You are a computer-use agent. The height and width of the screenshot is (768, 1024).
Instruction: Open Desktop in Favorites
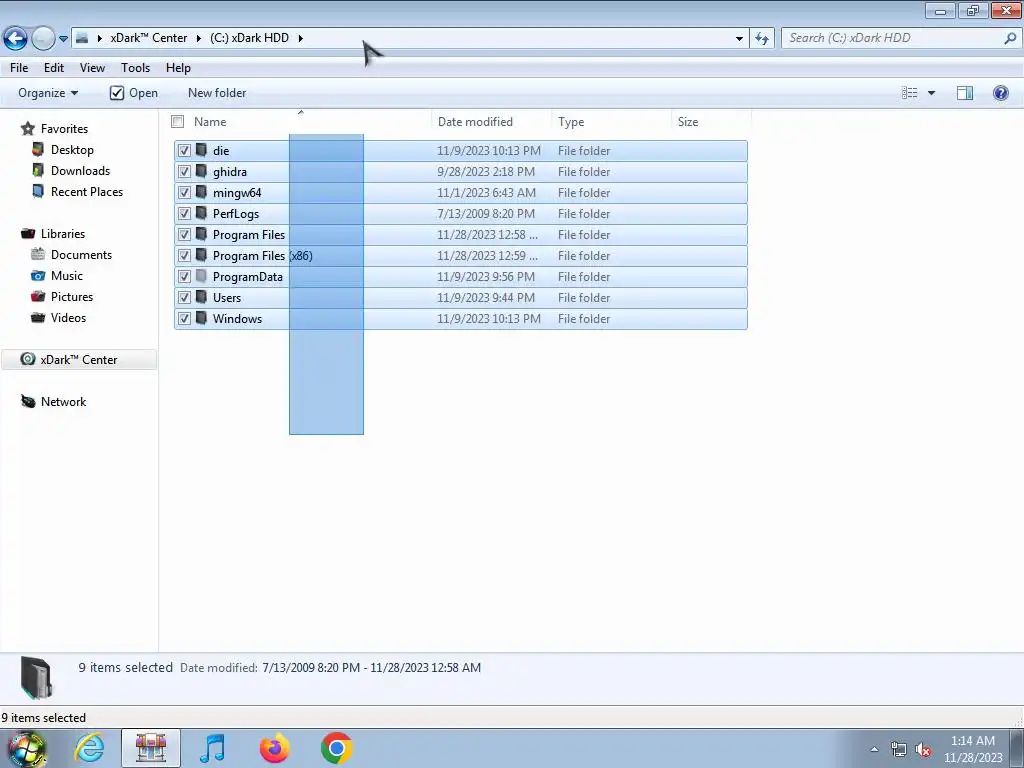72,150
